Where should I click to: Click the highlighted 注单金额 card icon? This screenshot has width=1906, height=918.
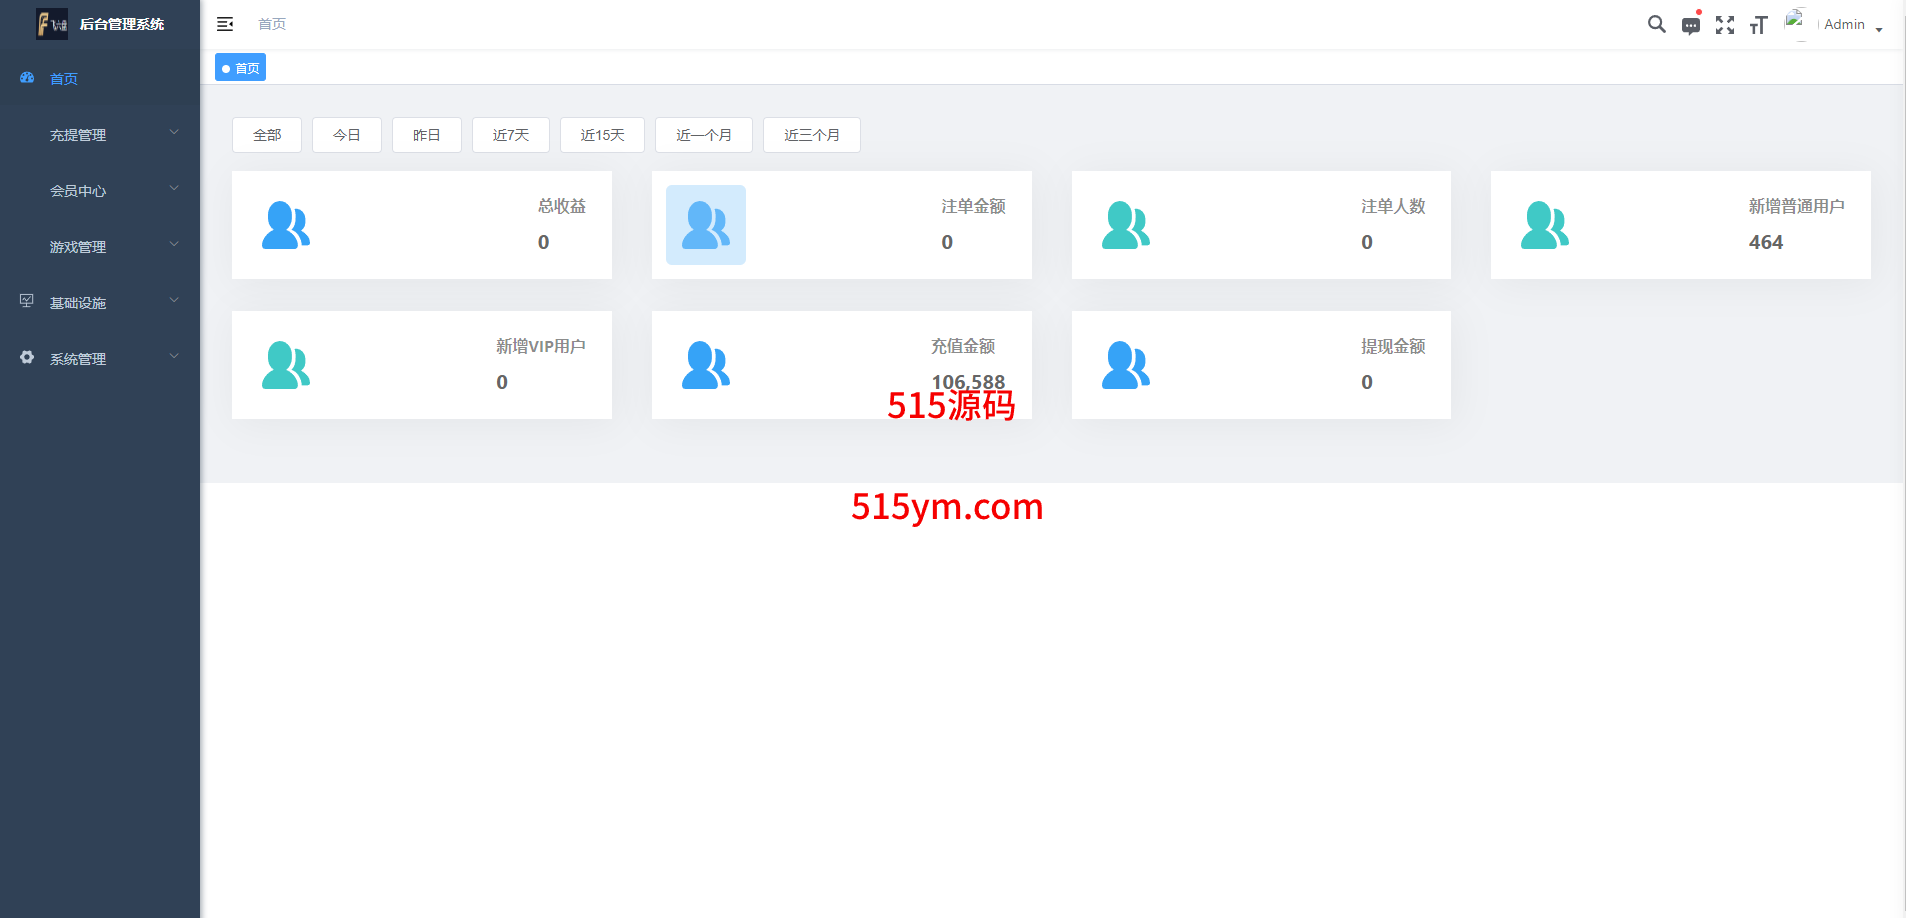pos(706,225)
